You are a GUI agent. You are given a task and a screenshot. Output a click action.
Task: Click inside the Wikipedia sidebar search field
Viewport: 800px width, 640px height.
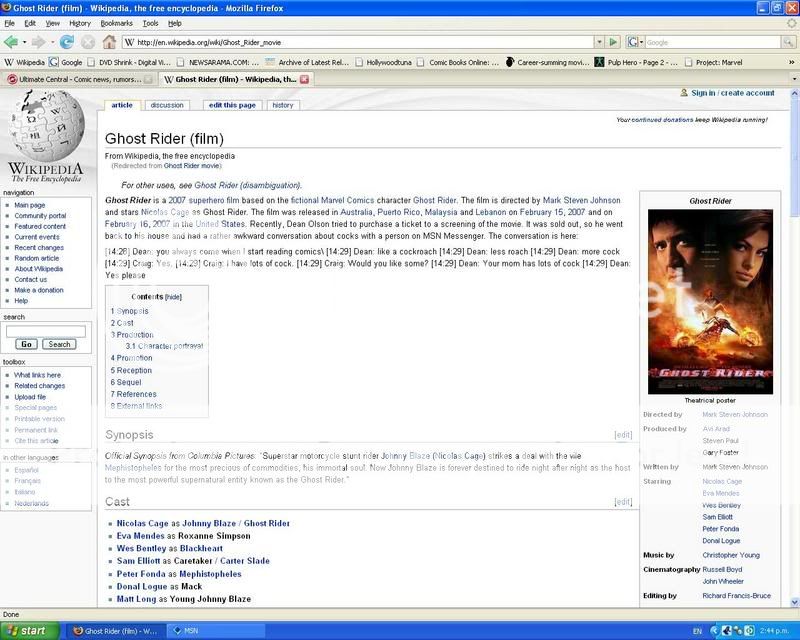tap(46, 332)
